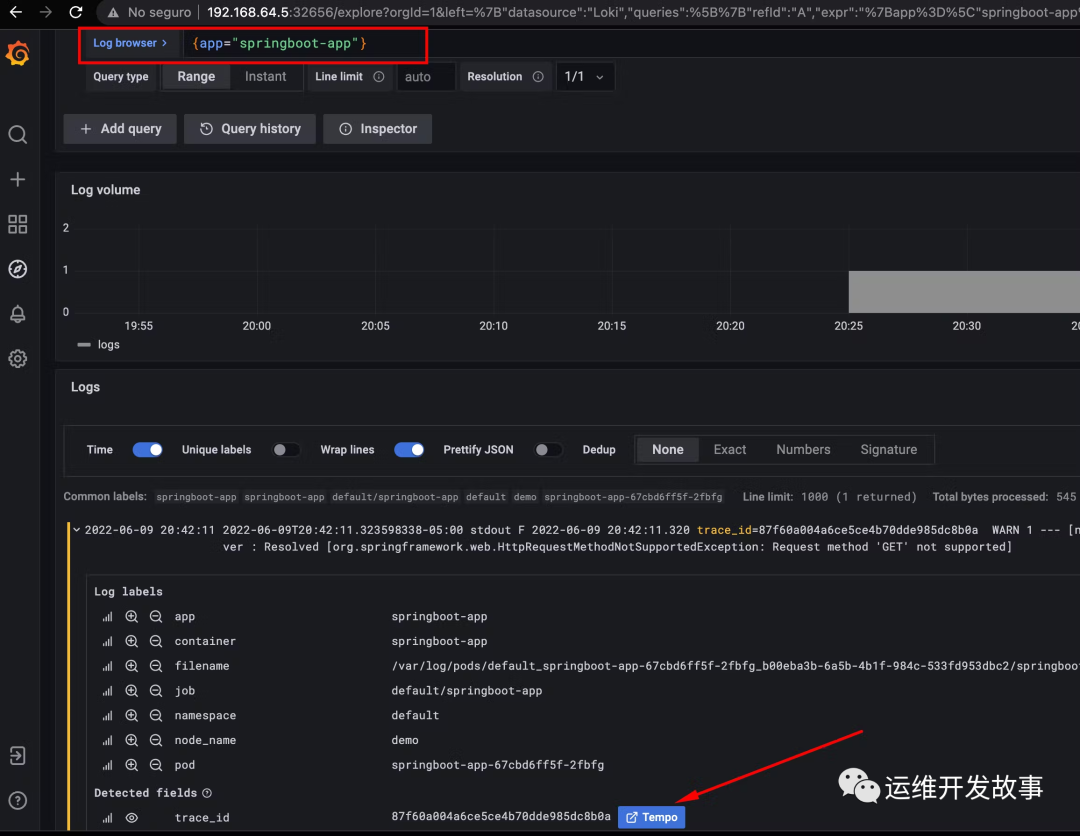Click the namespace value default

point(415,715)
